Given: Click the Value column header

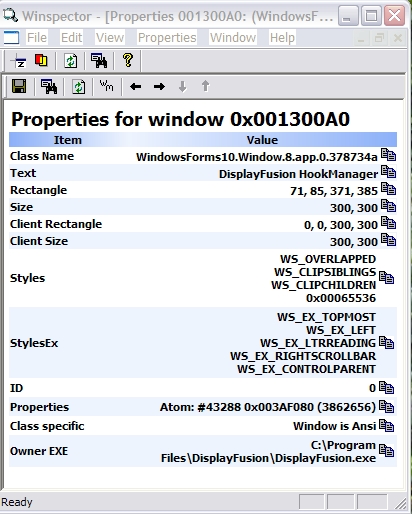Looking at the screenshot, I should pyautogui.click(x=262, y=140).
